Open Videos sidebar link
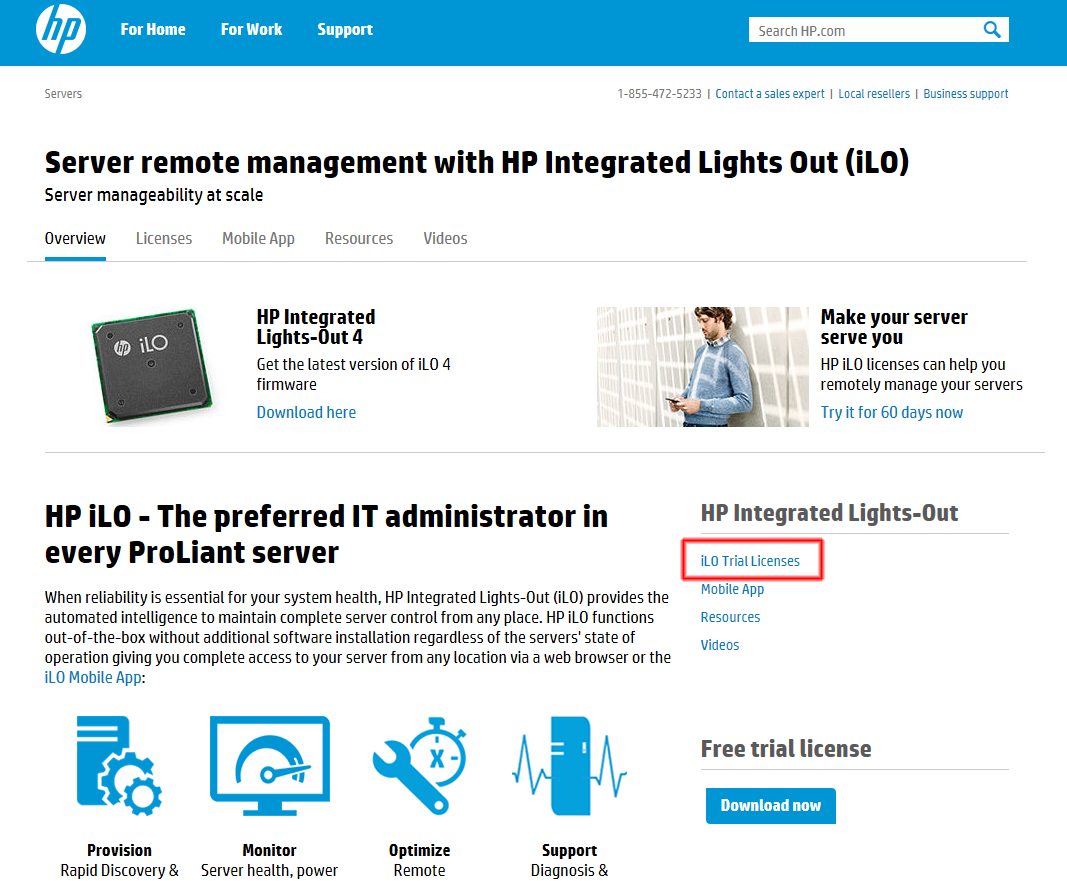The height and width of the screenshot is (881, 1067). (x=720, y=645)
